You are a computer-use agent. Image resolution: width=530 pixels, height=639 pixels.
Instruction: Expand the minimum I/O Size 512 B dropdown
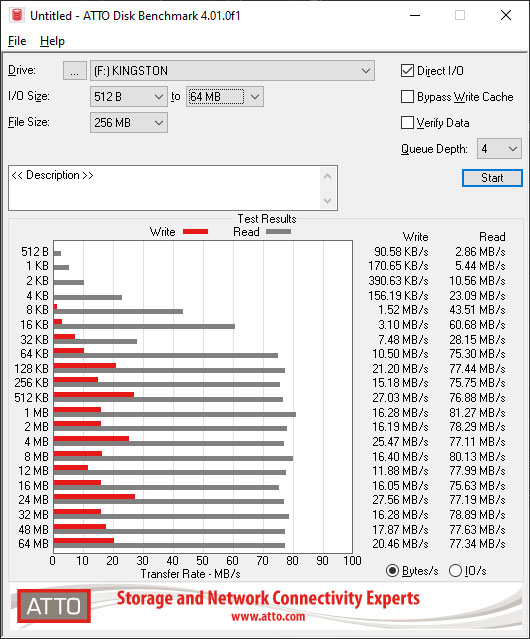point(129,97)
